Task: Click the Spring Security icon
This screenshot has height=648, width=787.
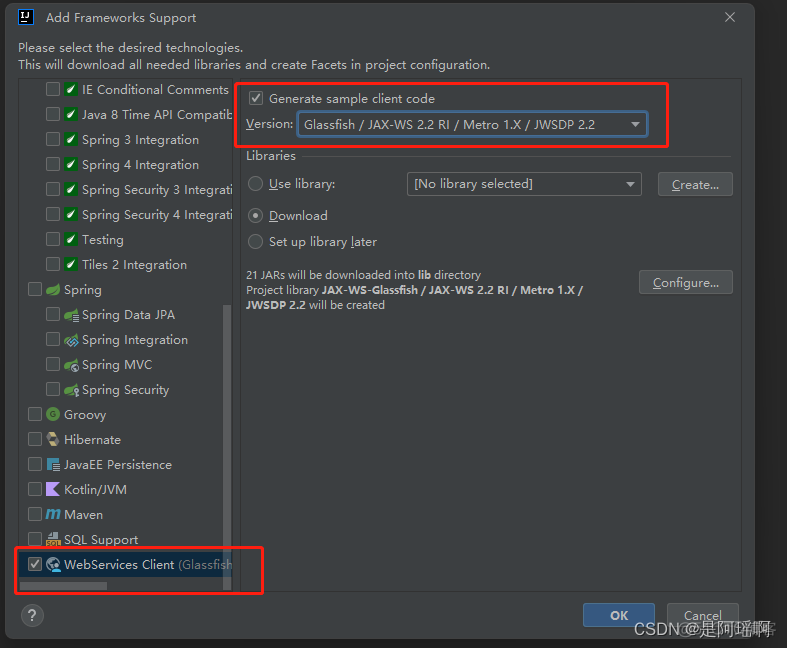Action: (71, 390)
